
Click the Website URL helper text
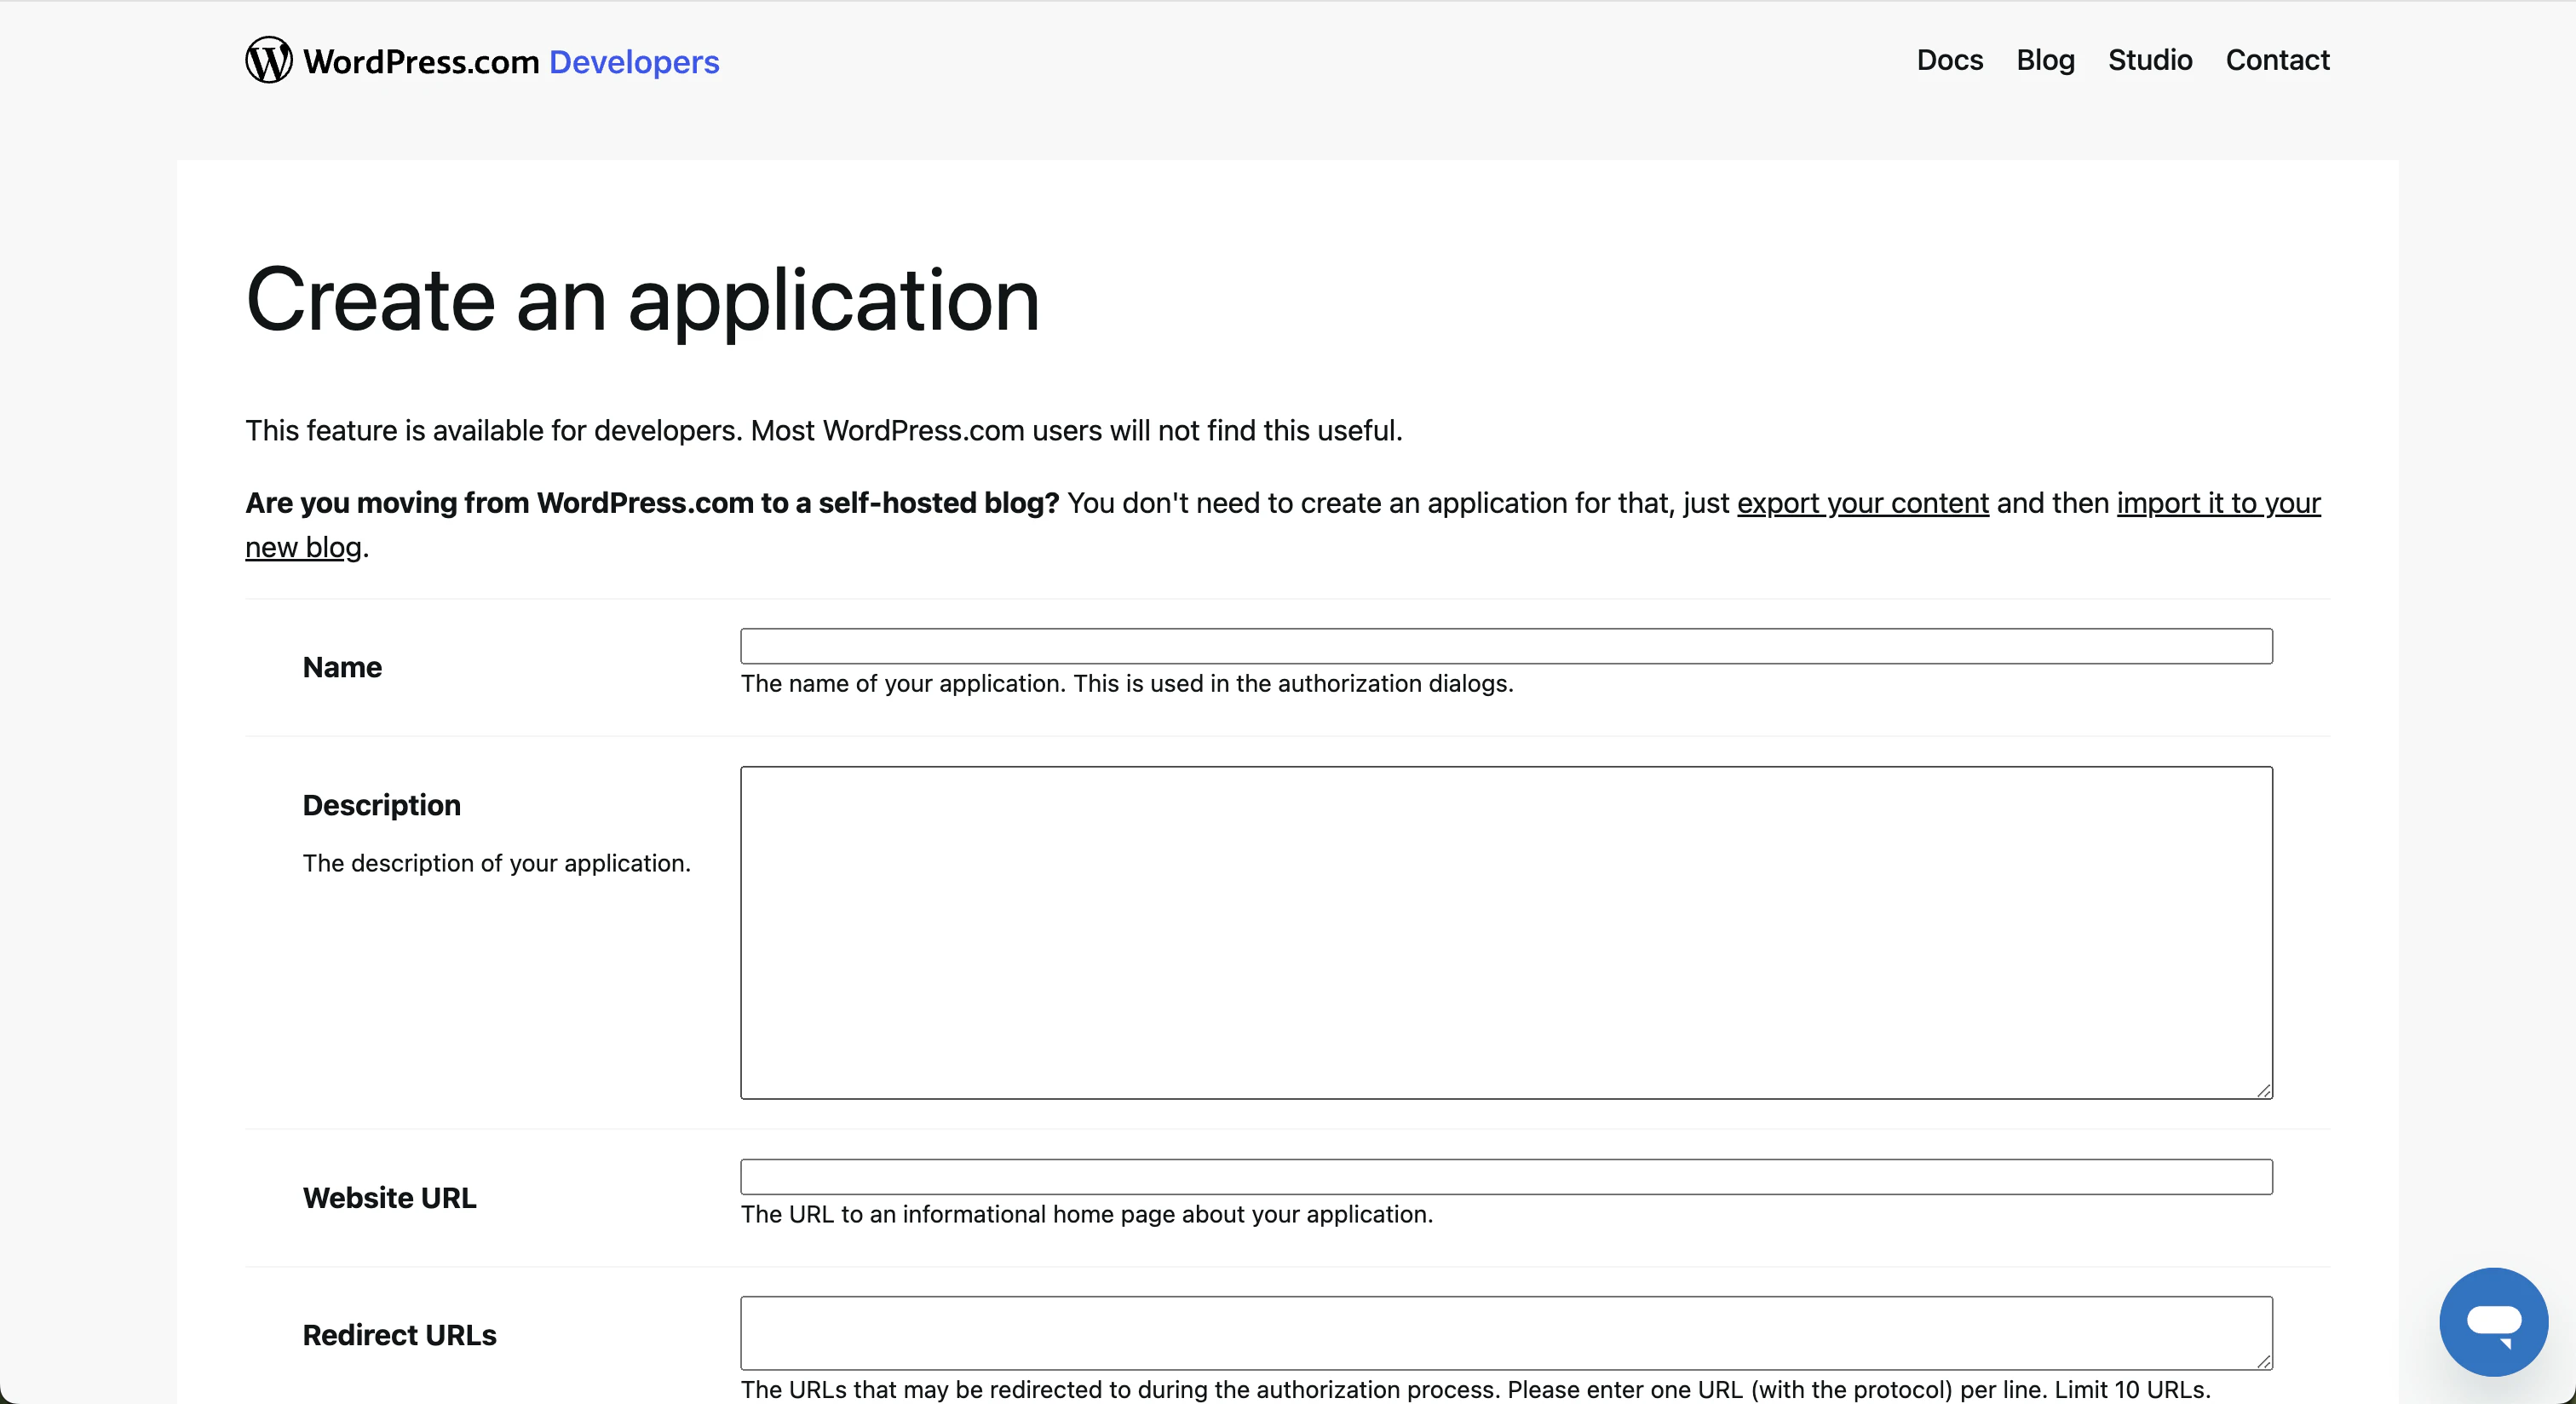point(1086,1213)
